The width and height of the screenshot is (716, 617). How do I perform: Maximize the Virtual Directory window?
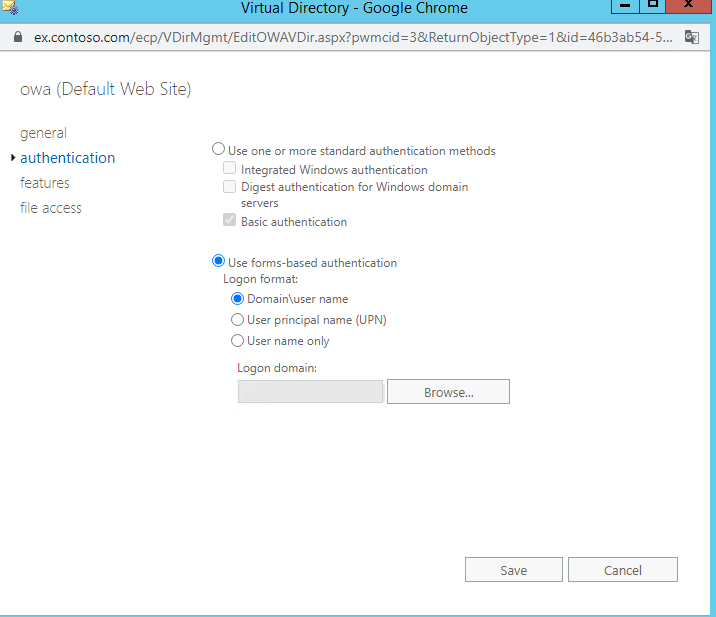[653, 6]
